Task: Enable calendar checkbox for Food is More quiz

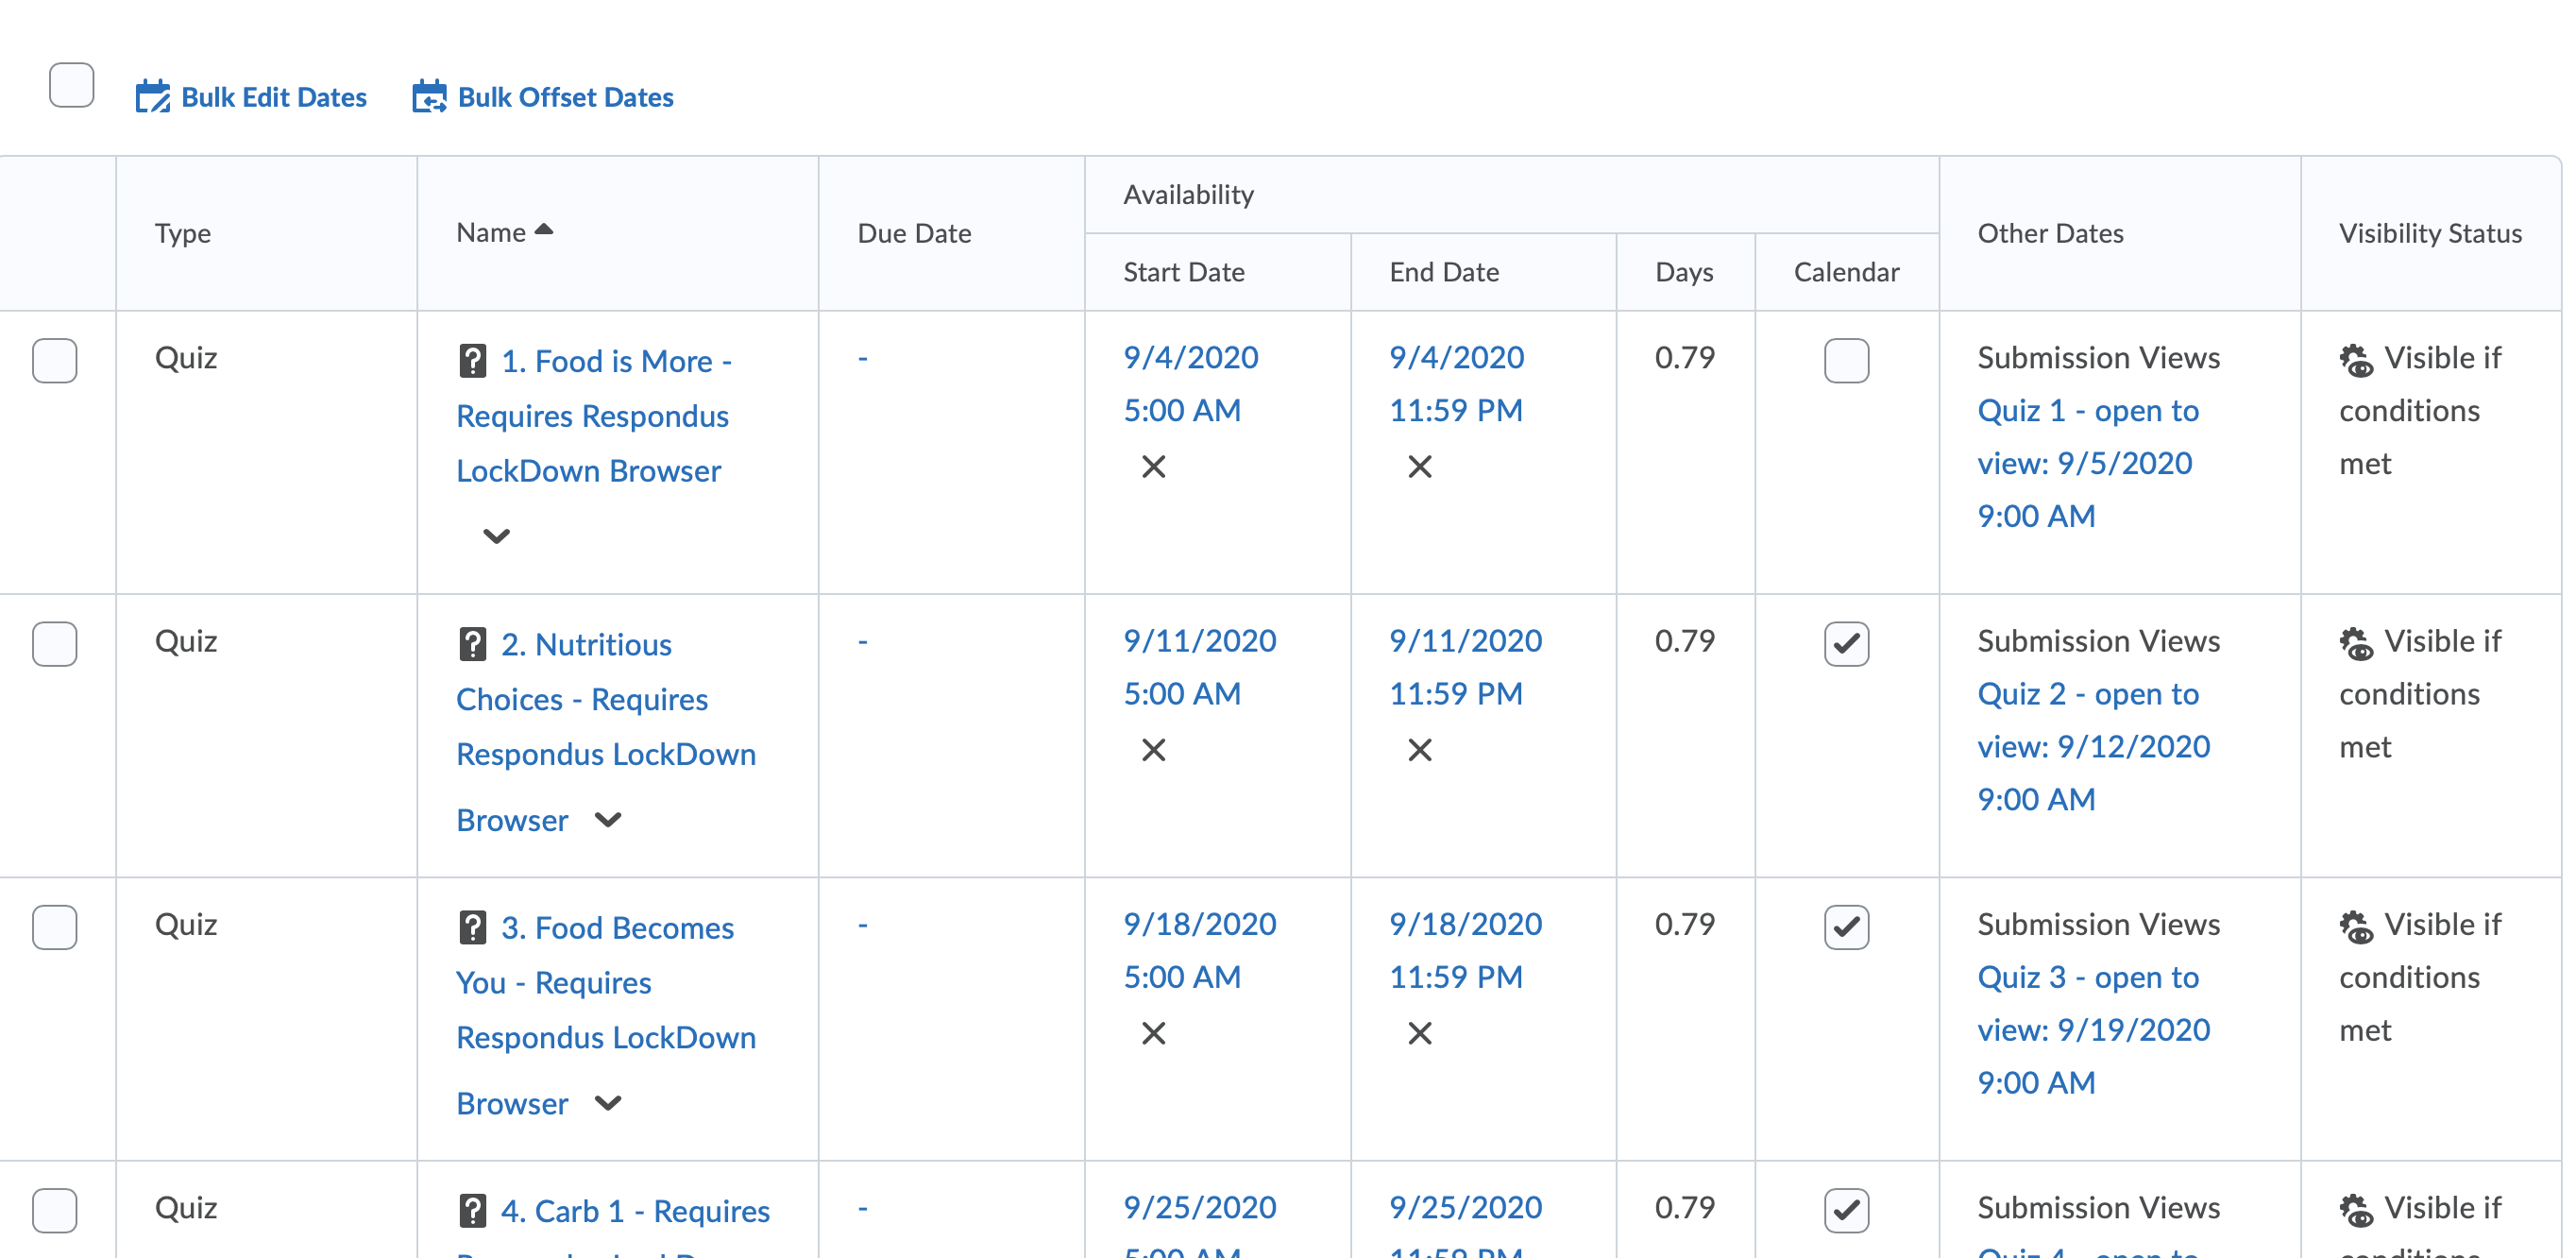Action: click(1845, 360)
